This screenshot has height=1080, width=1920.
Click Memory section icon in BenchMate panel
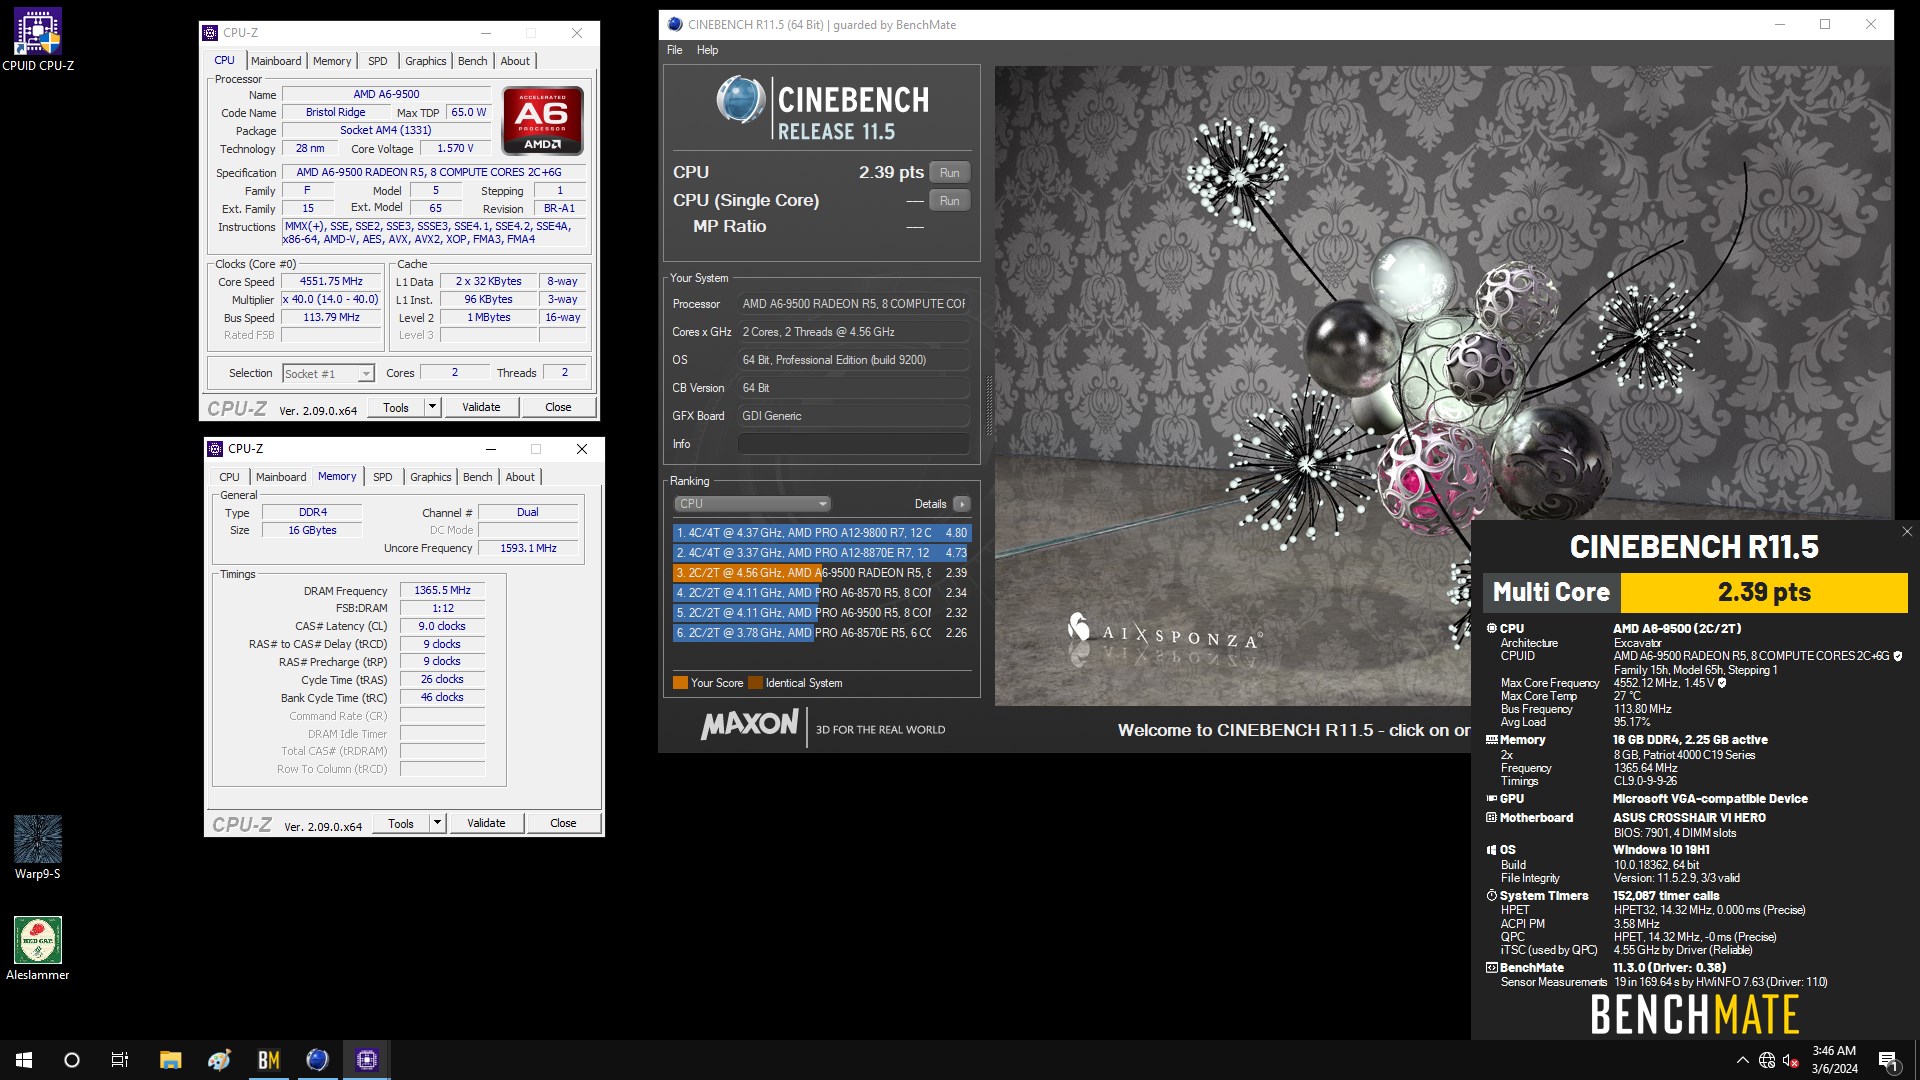(1492, 740)
